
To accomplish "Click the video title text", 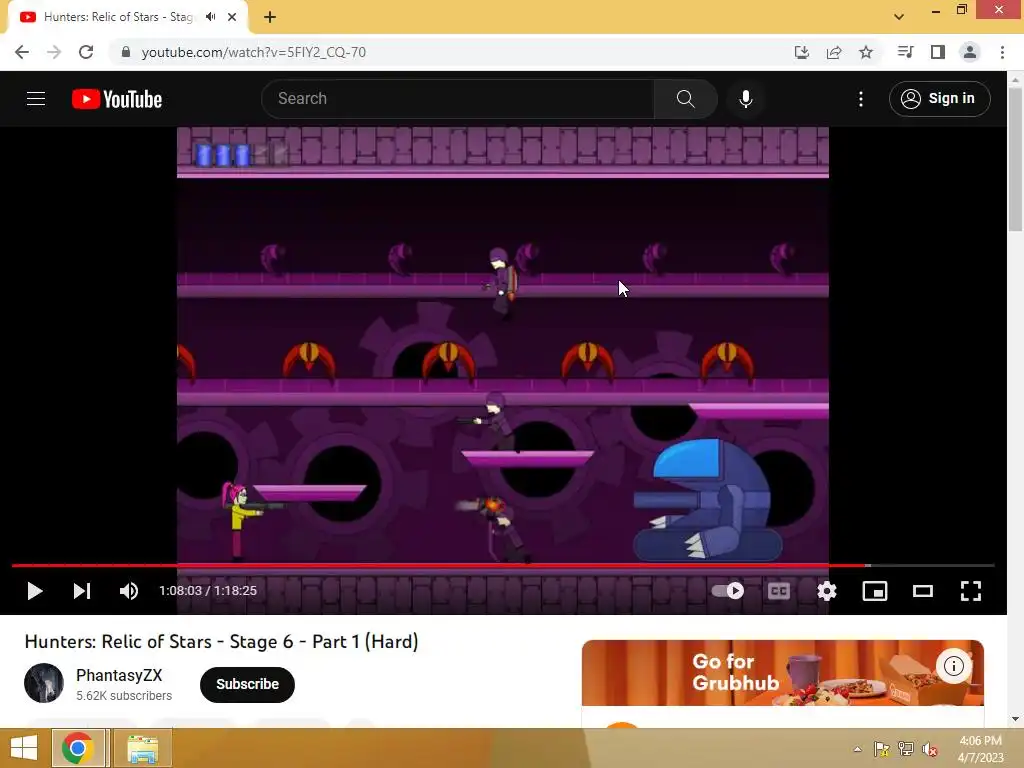I will [x=221, y=642].
